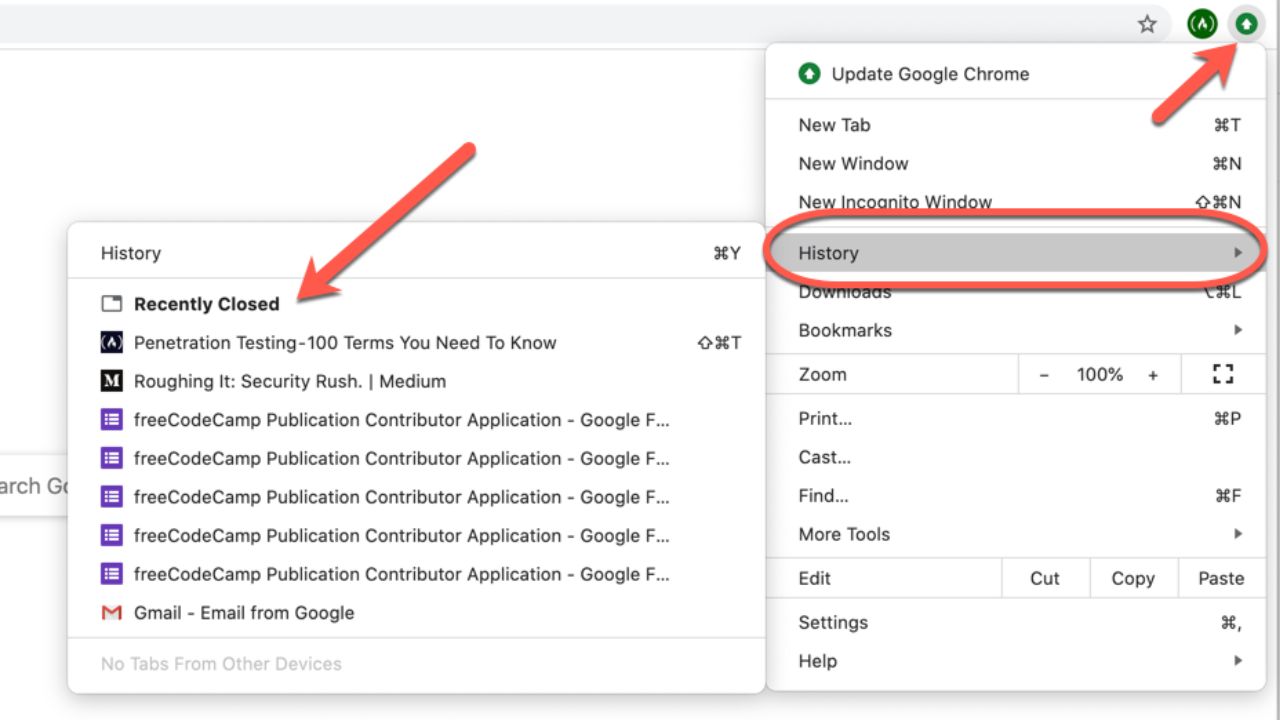Select Update Google Chrome menu item
The width and height of the screenshot is (1280, 720).
click(x=1015, y=74)
